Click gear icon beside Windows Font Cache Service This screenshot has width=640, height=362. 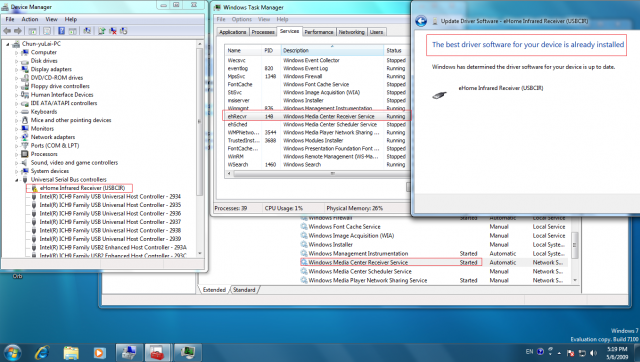tap(304, 227)
